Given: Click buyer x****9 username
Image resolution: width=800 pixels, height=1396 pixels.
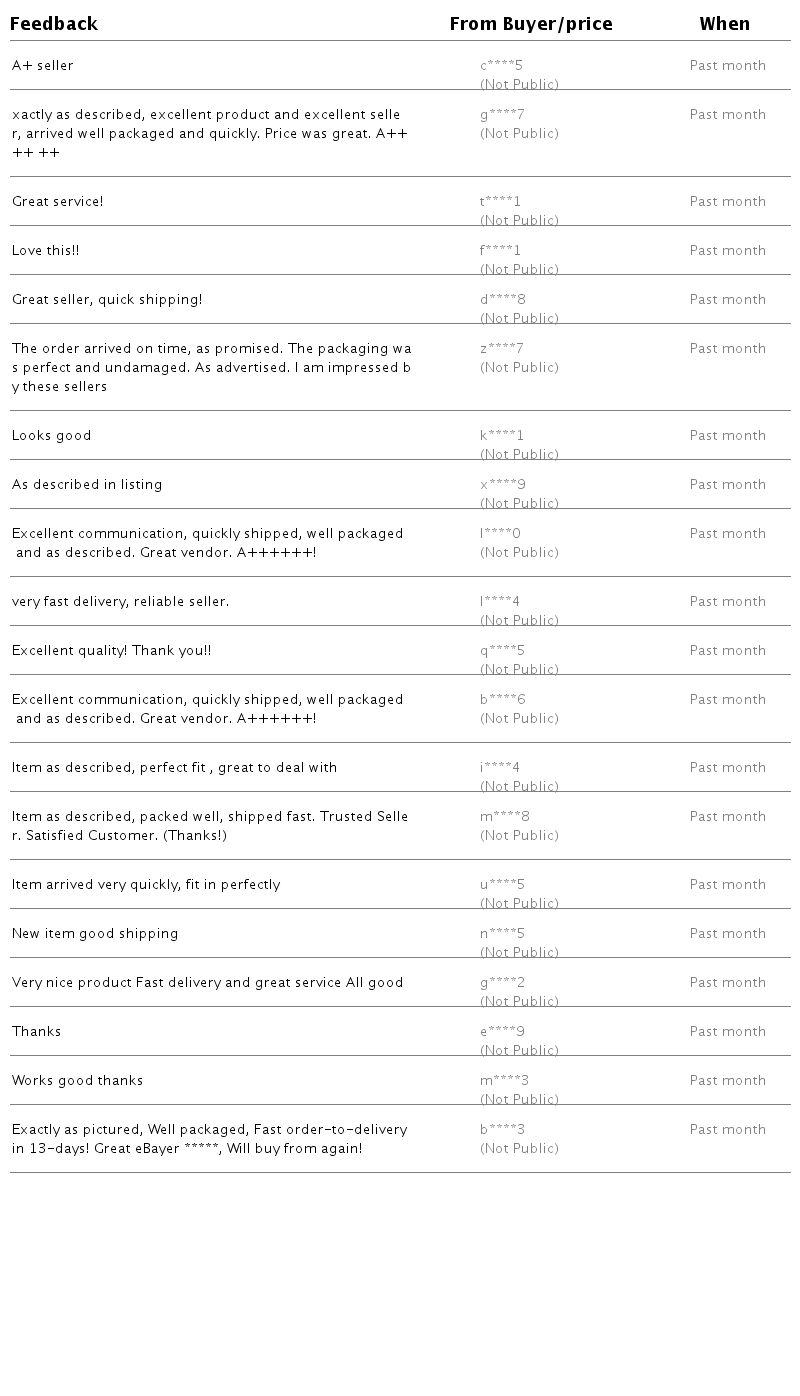Looking at the screenshot, I should (502, 485).
